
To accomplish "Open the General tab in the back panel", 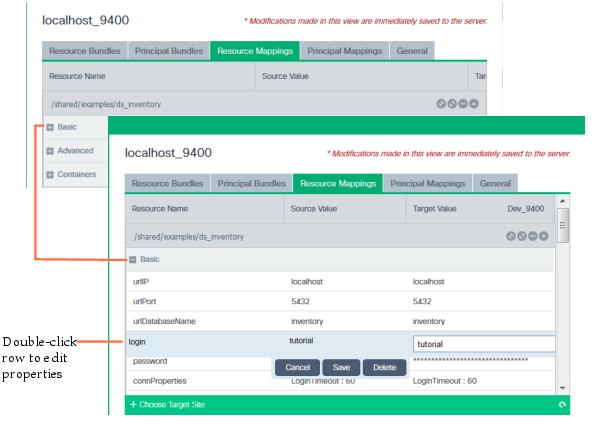I will [412, 51].
